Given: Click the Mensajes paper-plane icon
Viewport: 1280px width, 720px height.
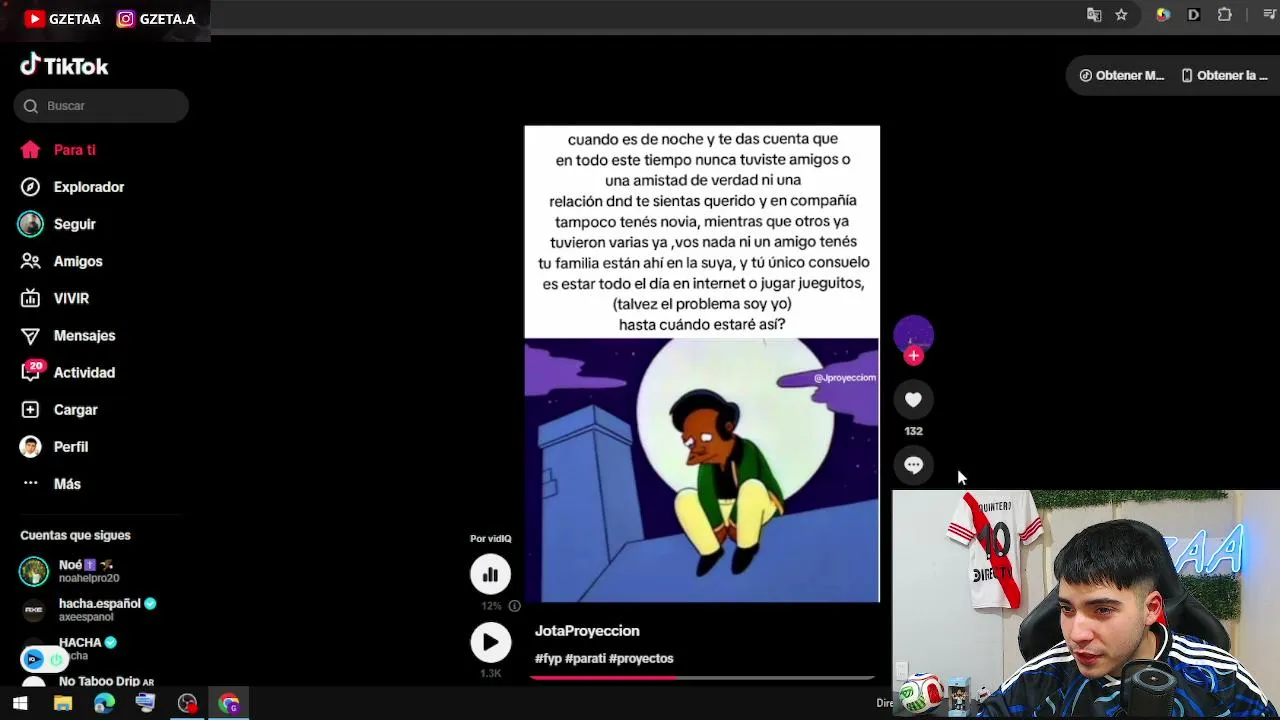Looking at the screenshot, I should coord(31,336).
